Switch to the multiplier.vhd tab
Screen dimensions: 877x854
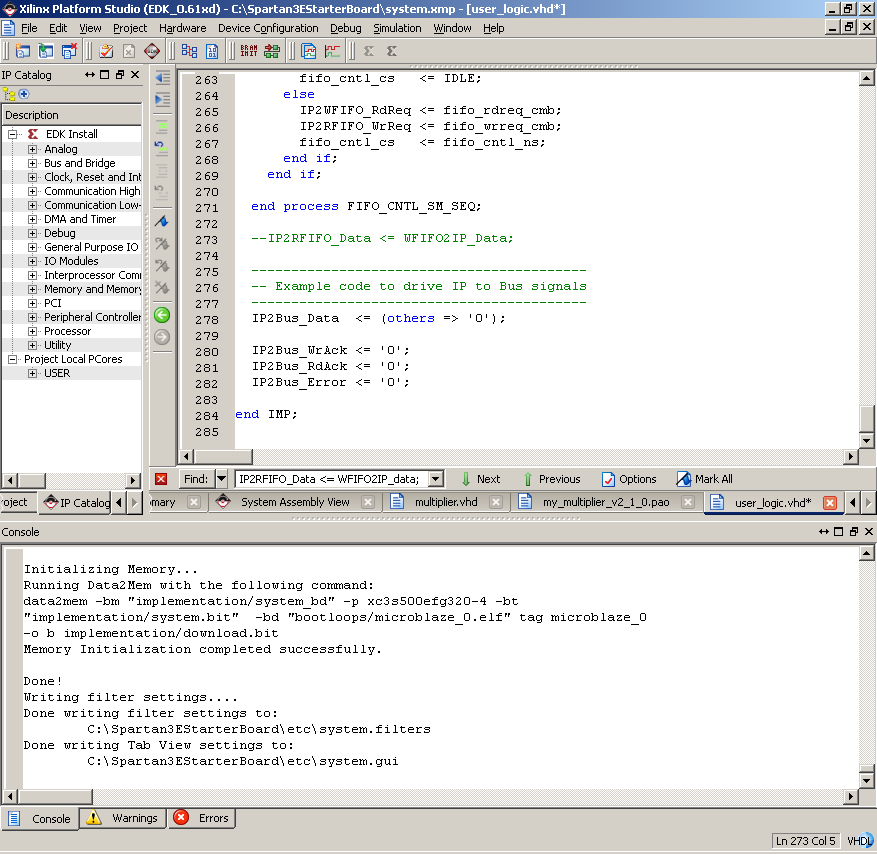pyautogui.click(x=446, y=502)
